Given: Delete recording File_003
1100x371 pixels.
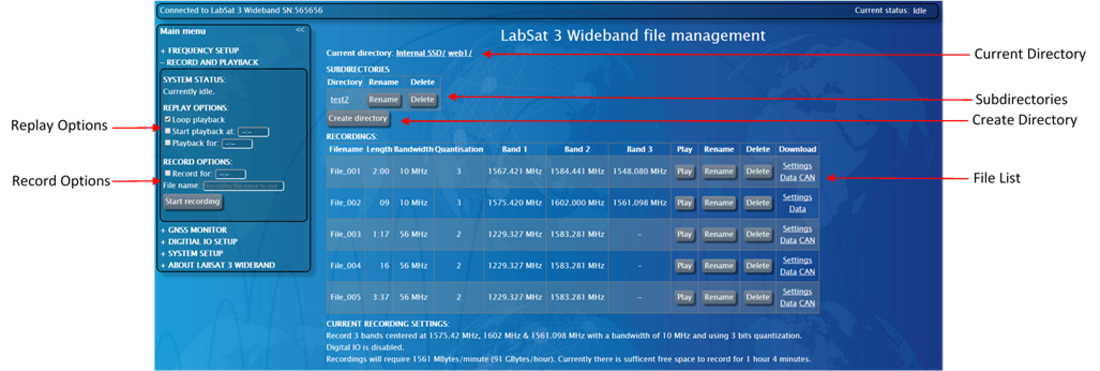Looking at the screenshot, I should pyautogui.click(x=758, y=234).
